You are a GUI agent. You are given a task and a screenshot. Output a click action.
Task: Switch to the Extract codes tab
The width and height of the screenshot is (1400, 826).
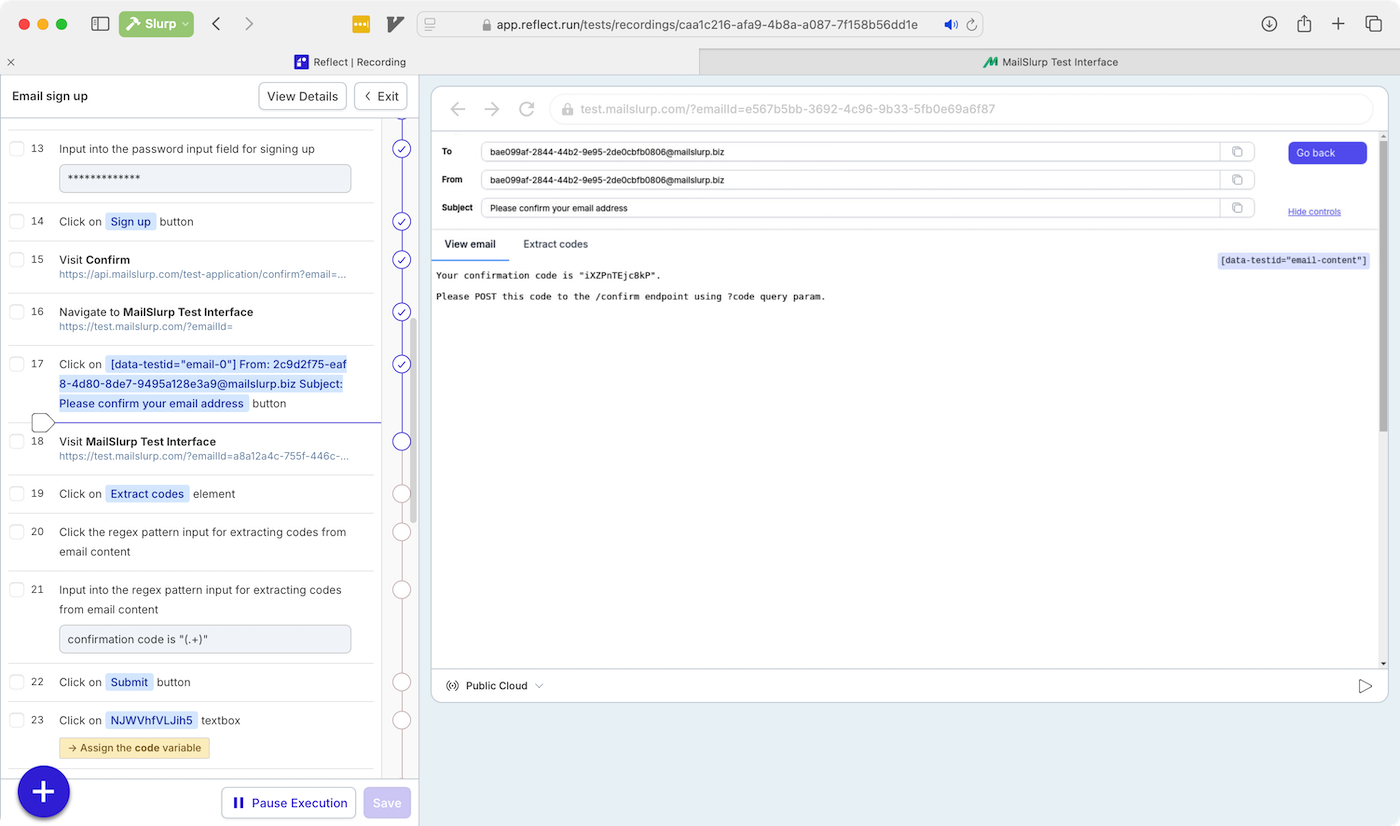coord(555,244)
